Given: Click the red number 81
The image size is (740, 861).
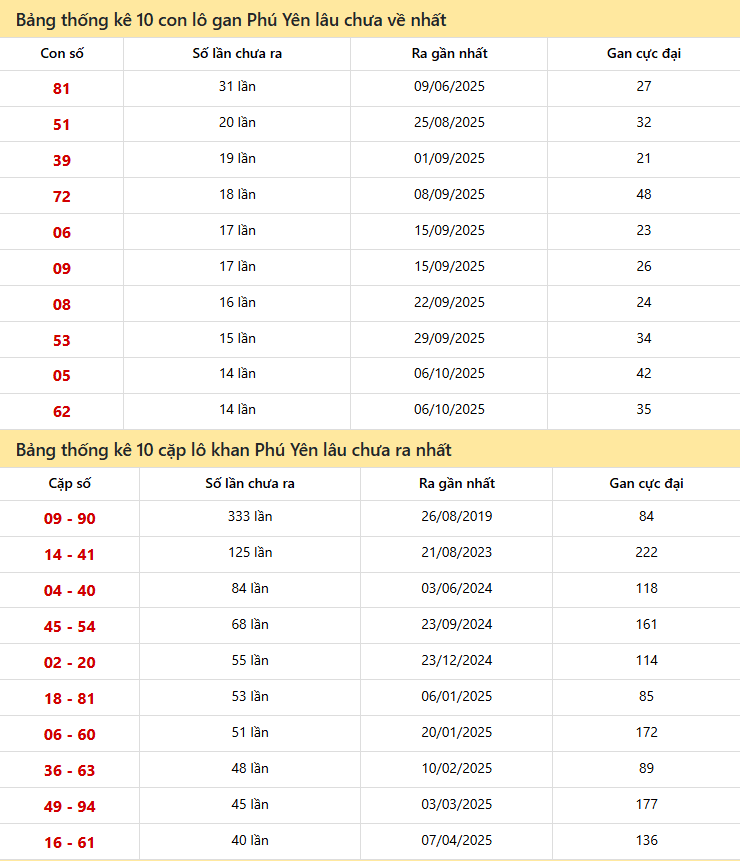Looking at the screenshot, I should tap(62, 89).
